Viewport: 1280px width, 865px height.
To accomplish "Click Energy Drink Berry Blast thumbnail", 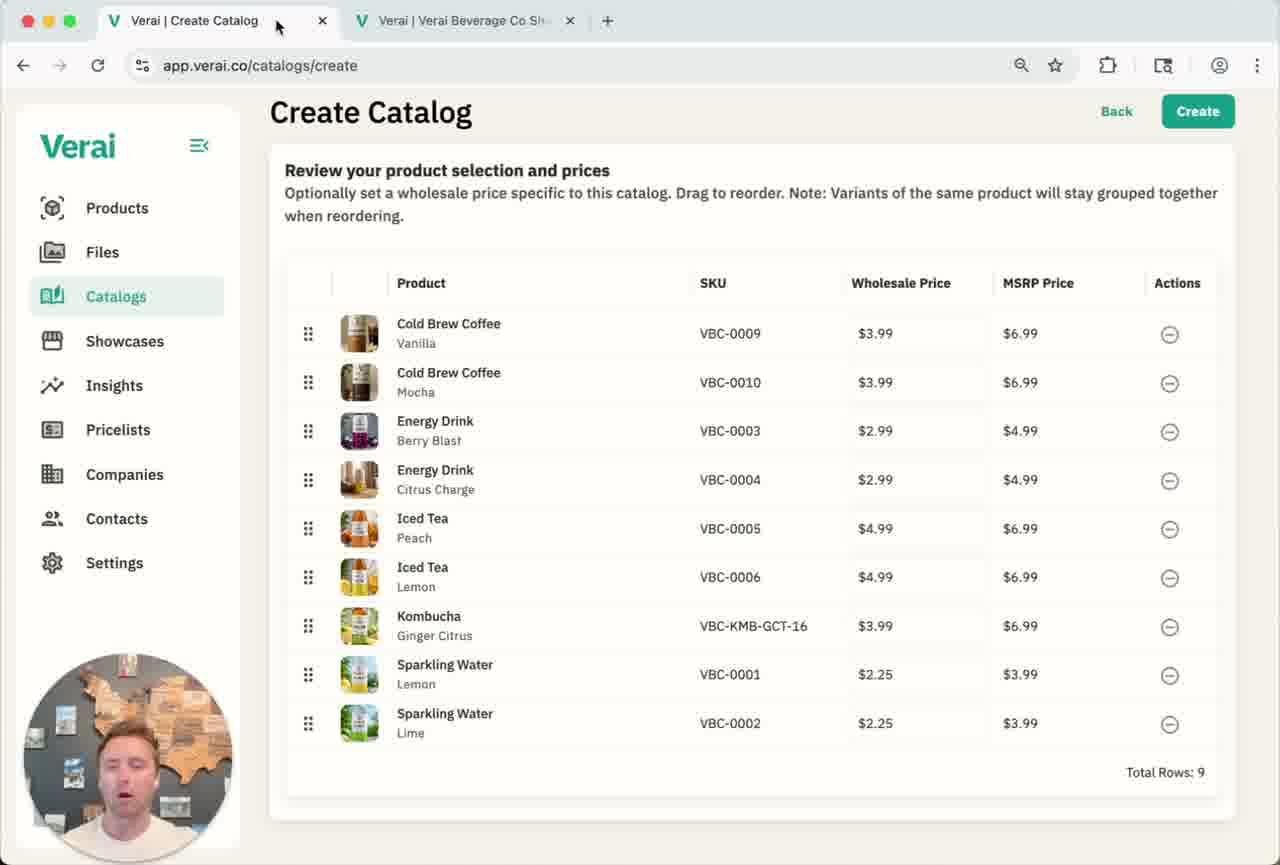I will point(359,431).
